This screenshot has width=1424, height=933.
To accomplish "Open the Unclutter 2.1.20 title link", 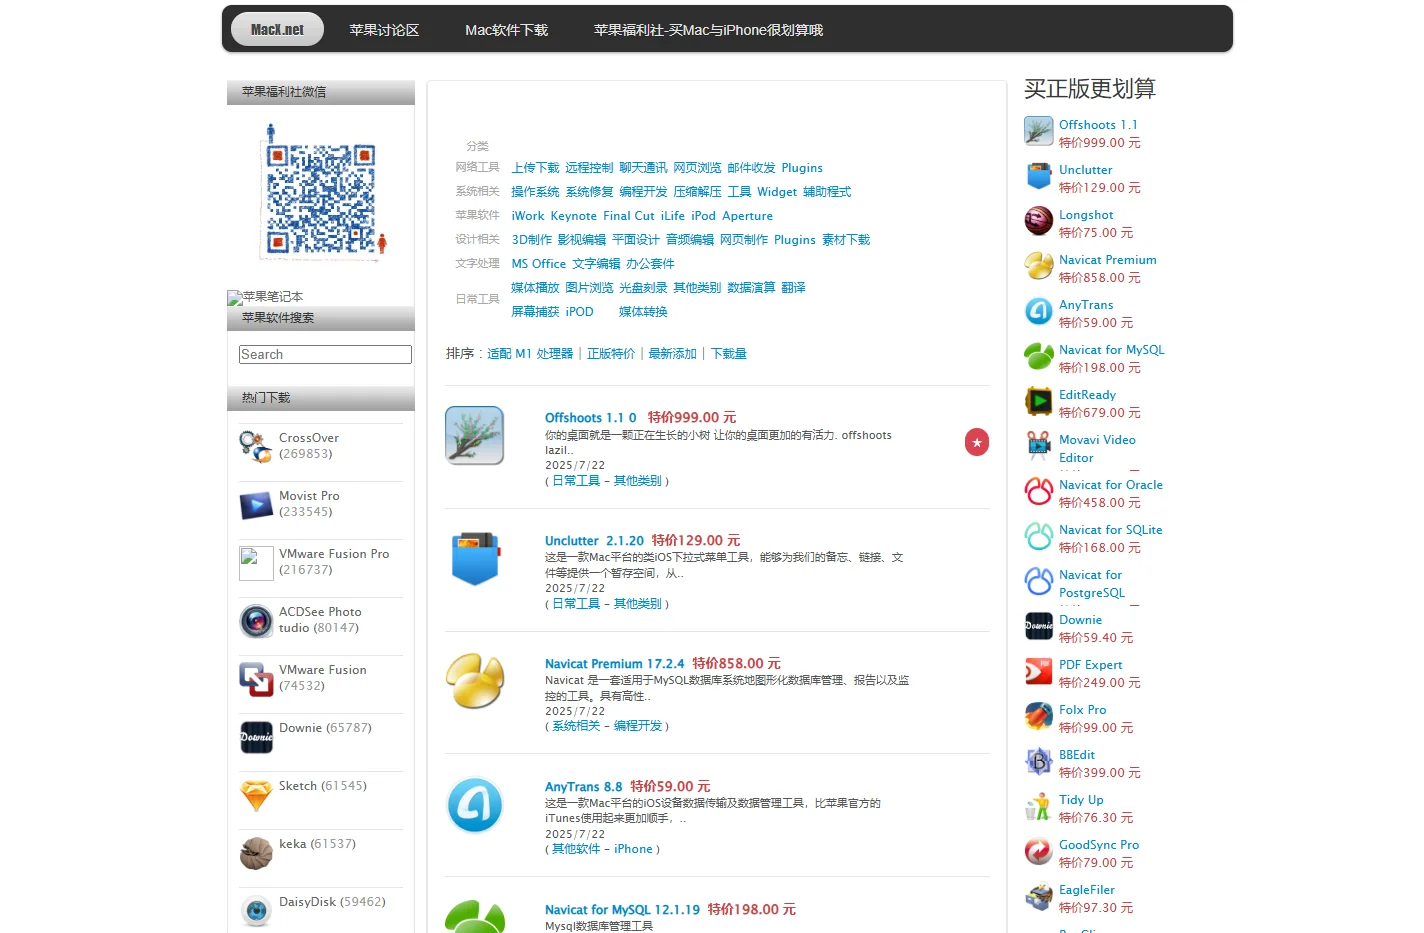I will pos(595,541).
